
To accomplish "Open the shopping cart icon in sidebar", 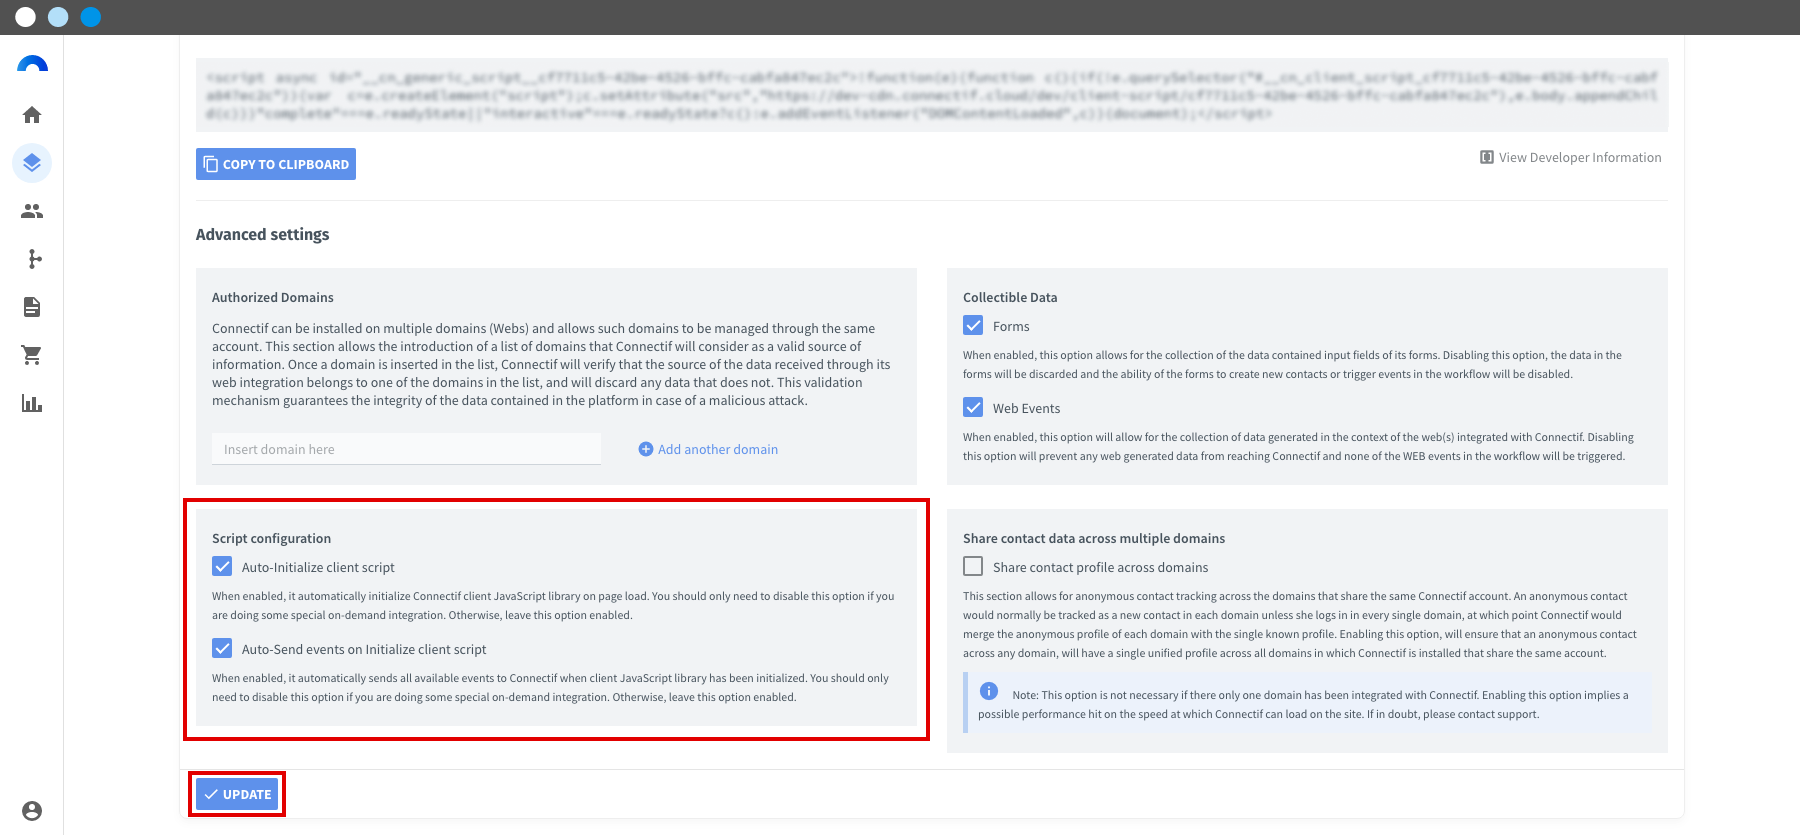I will [32, 355].
